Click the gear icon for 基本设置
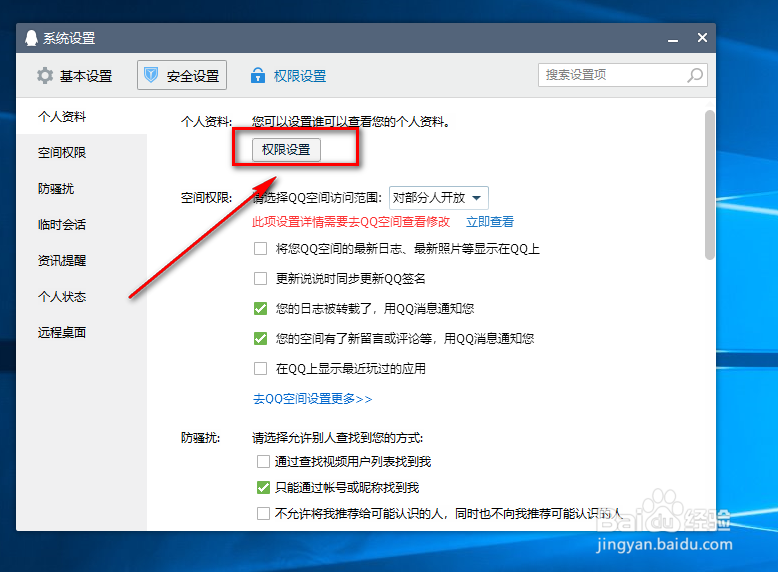This screenshot has width=778, height=572. point(45,76)
